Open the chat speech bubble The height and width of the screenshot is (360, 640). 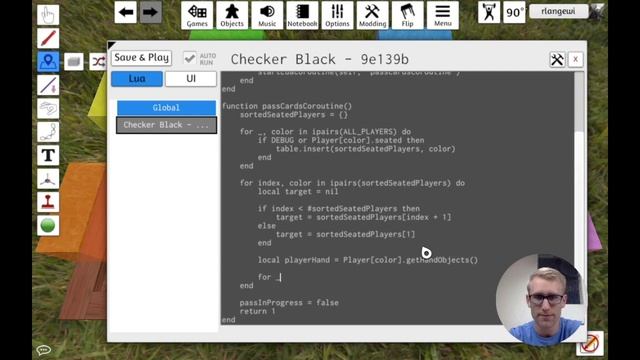point(44,350)
